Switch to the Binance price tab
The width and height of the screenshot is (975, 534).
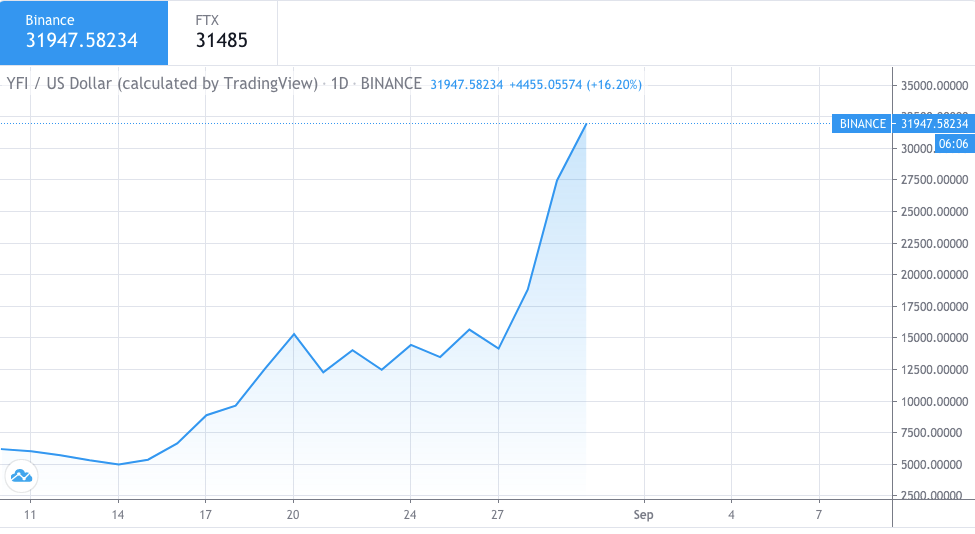click(x=84, y=32)
